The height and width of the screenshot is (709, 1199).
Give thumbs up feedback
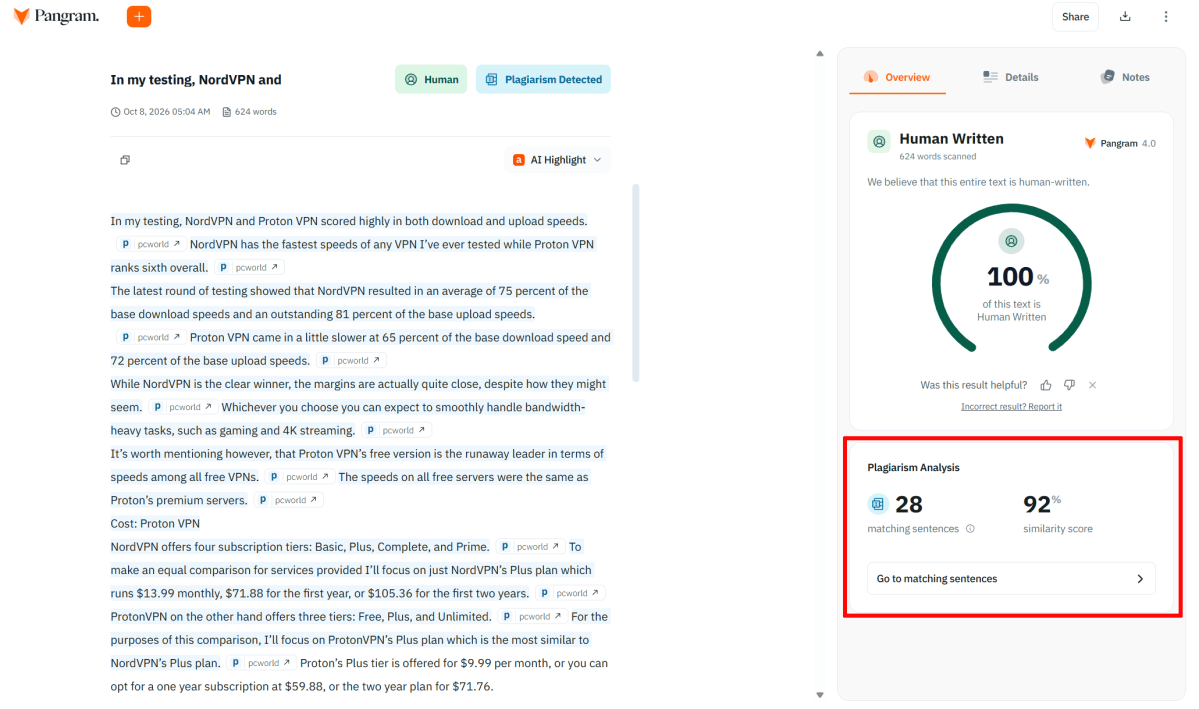point(1045,385)
